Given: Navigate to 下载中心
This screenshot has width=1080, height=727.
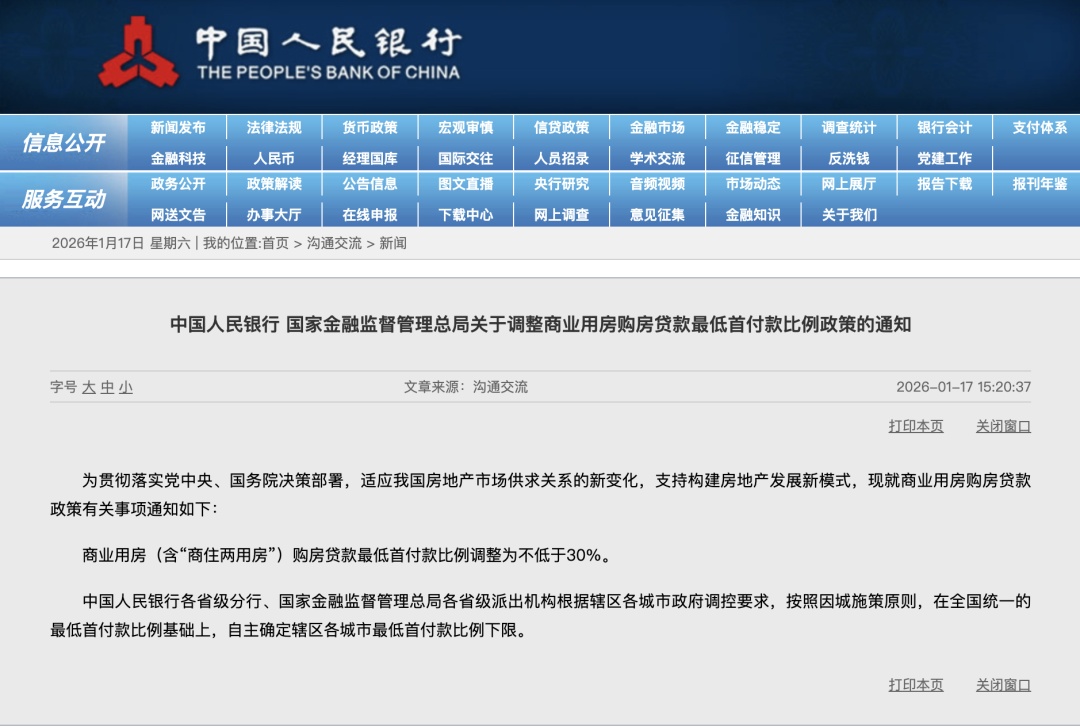Looking at the screenshot, I should [466, 214].
